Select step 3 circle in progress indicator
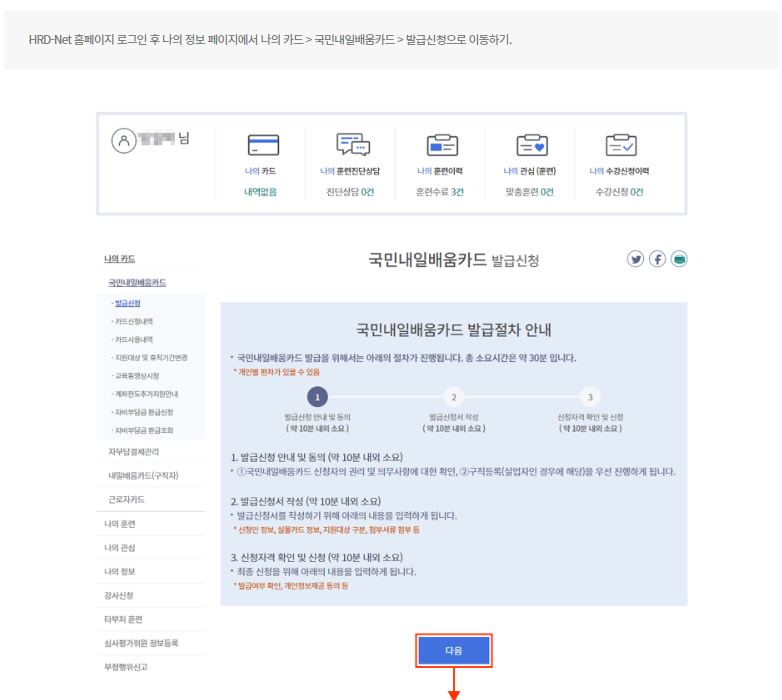 click(590, 397)
